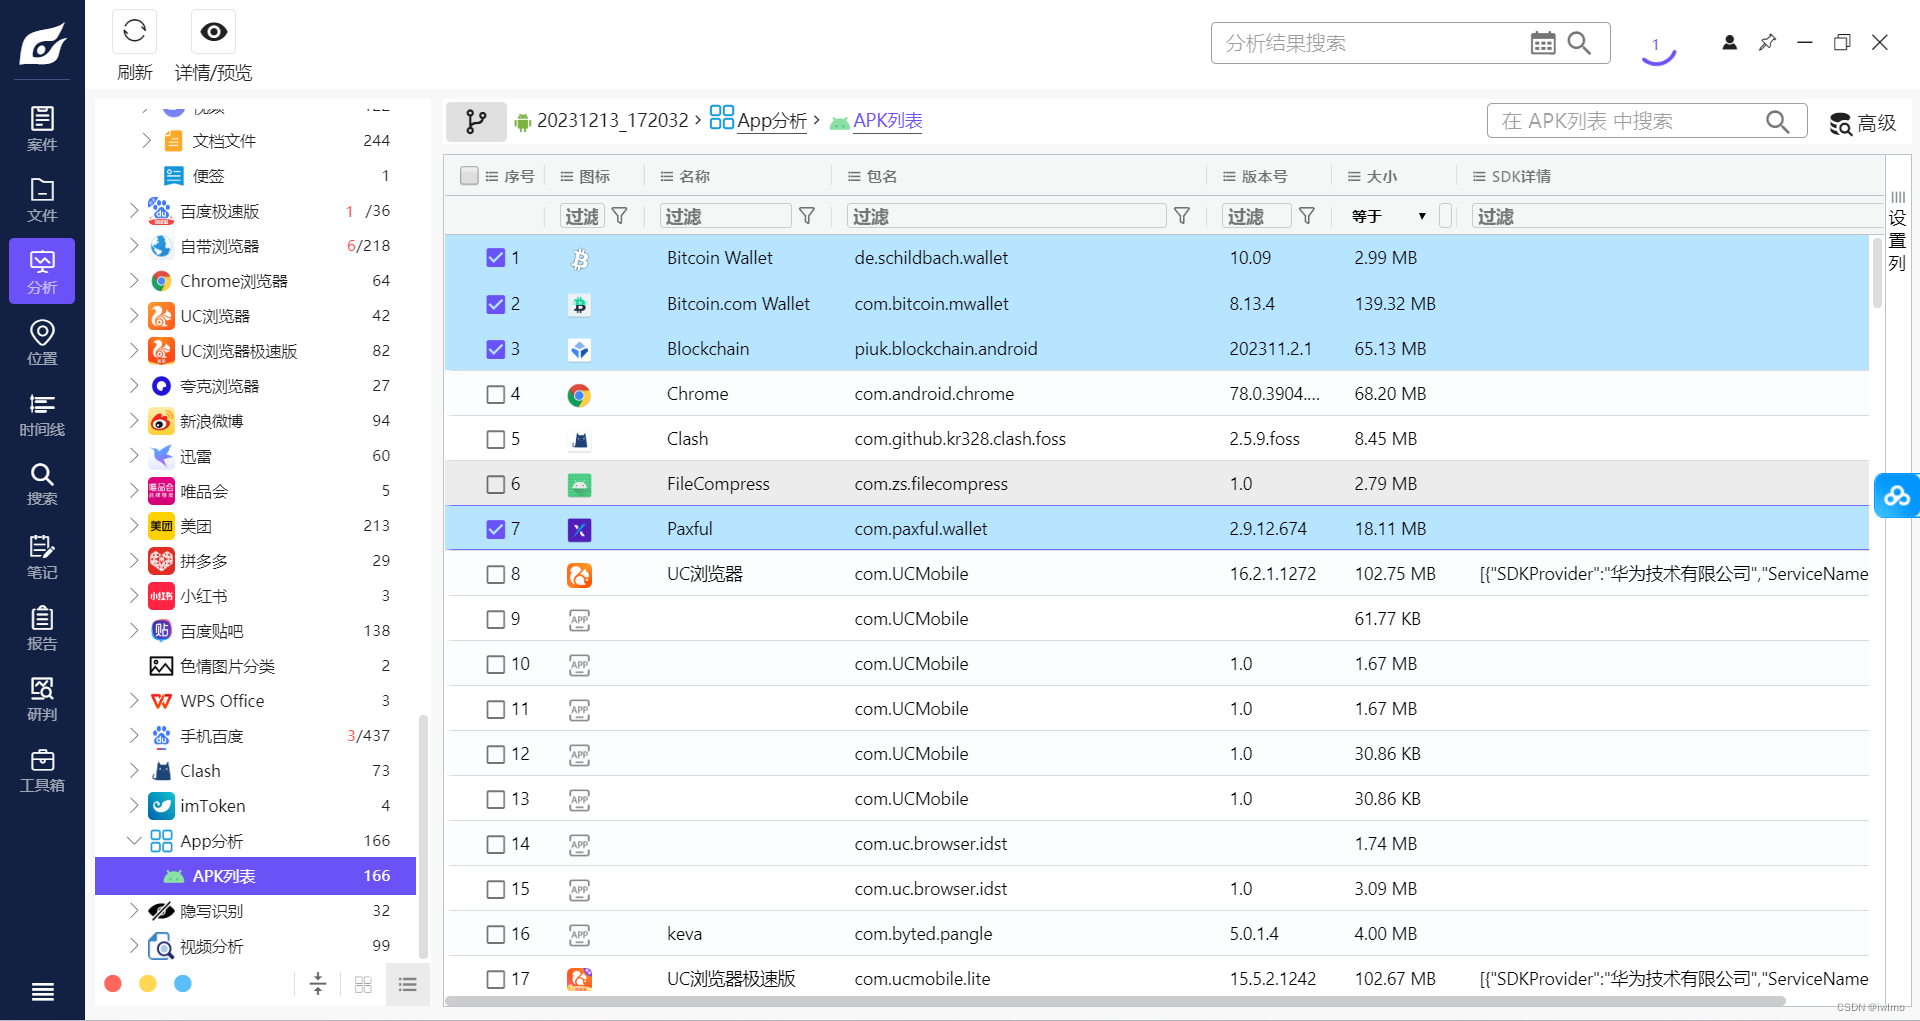The image size is (1920, 1021).
Task: Open the calendar date filter in search bar
Action: (1543, 43)
